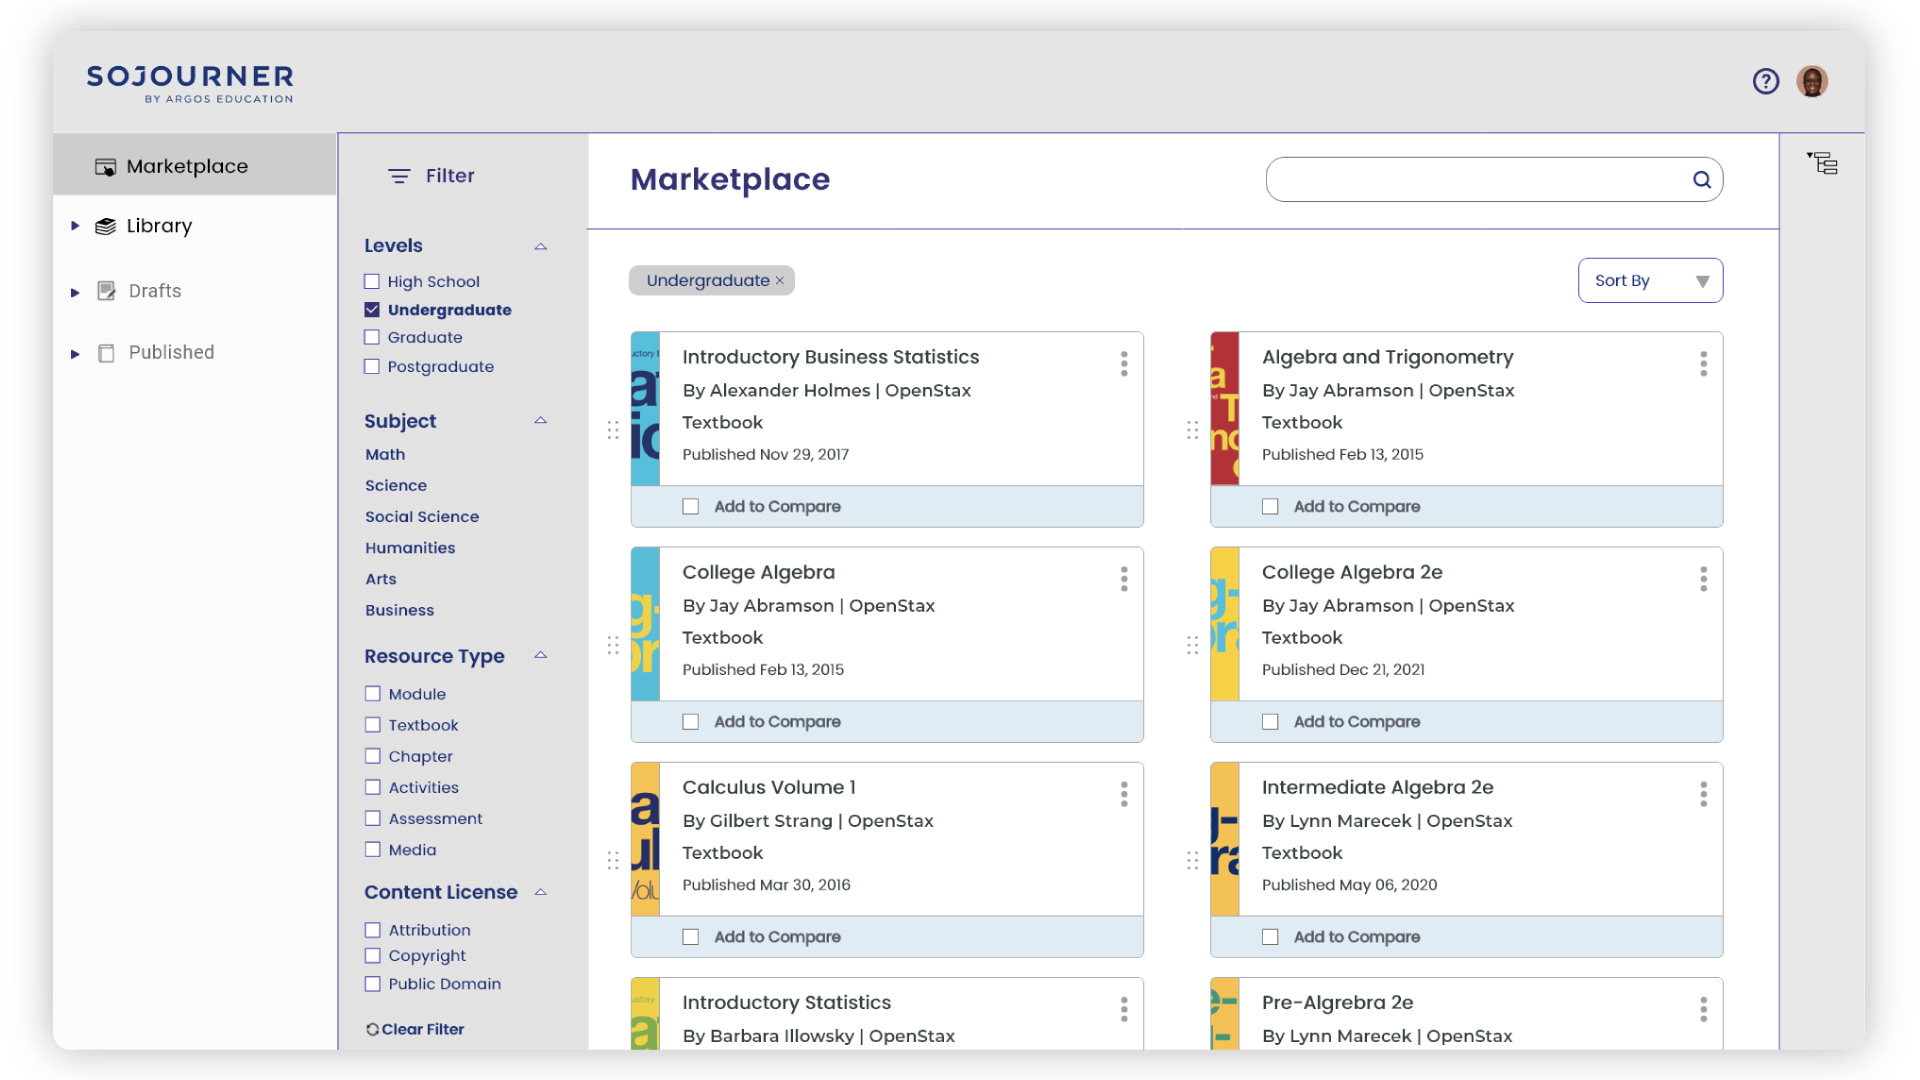Collapse the Levels filter section
The width and height of the screenshot is (1920, 1080).
(541, 247)
